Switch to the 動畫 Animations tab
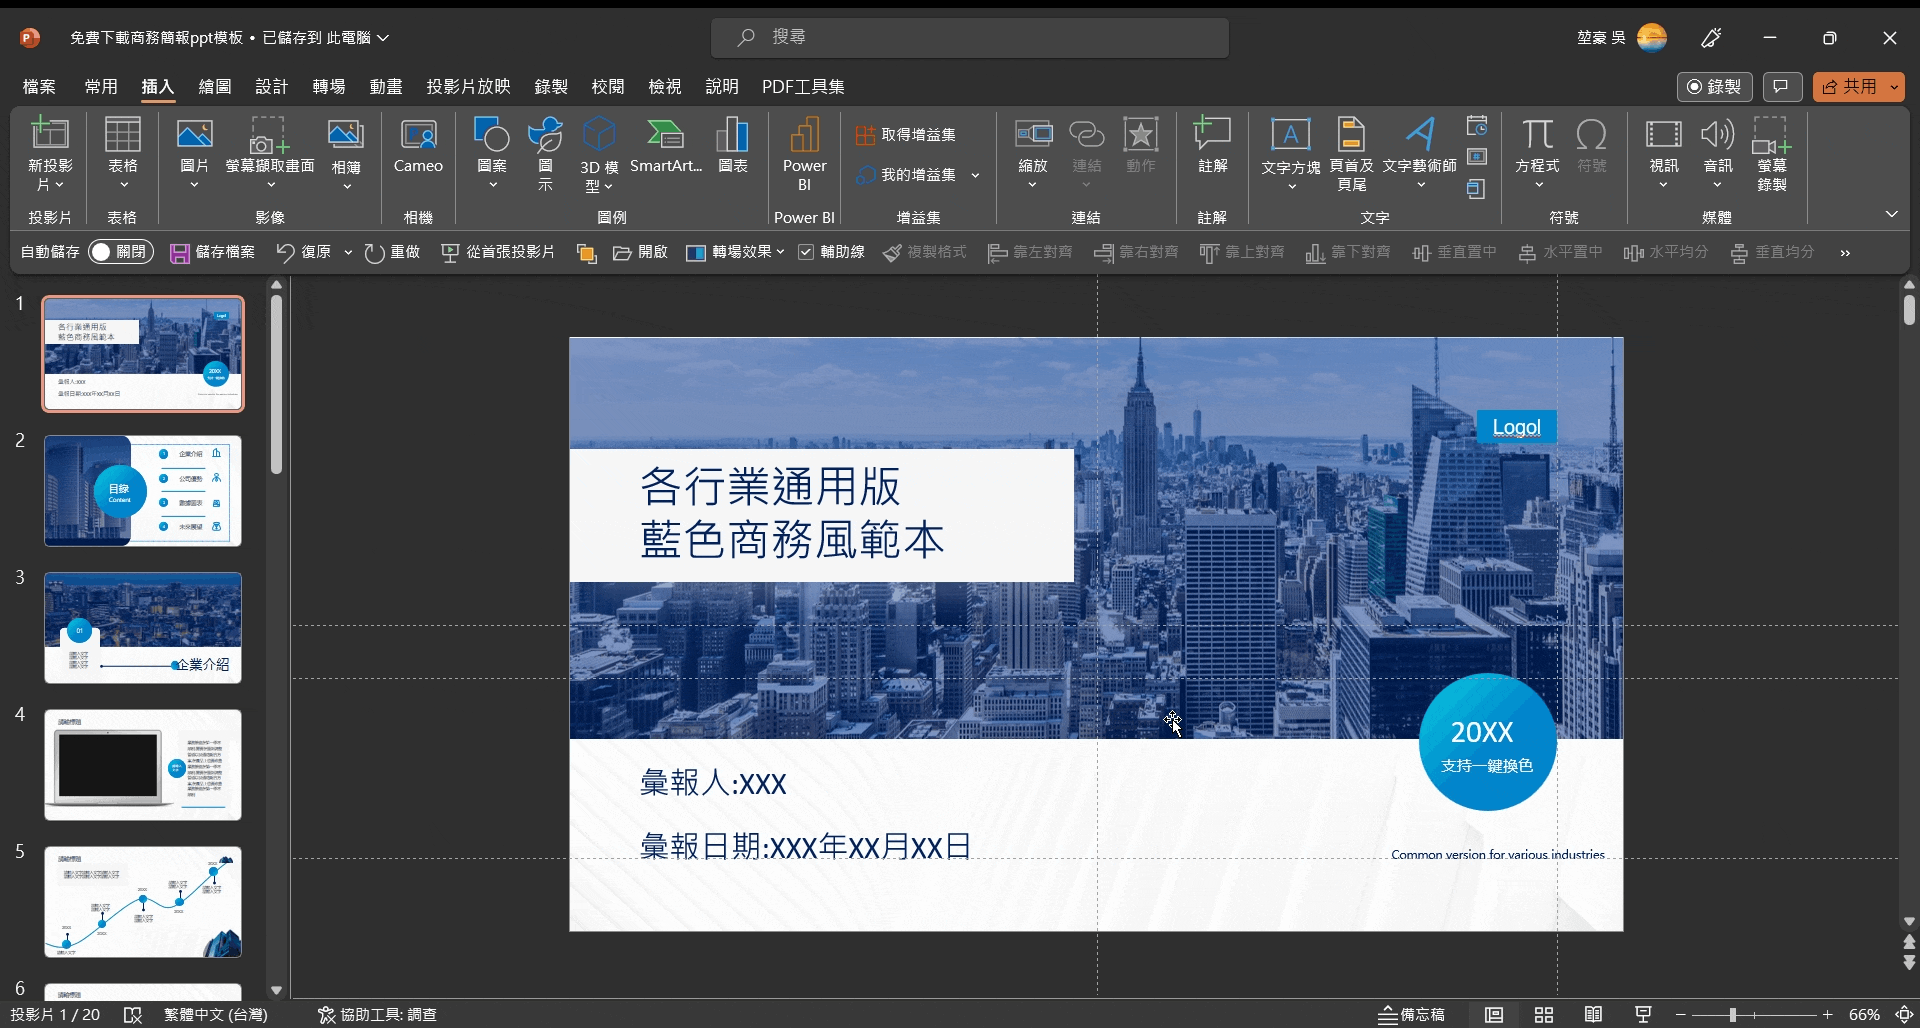 tap(385, 87)
